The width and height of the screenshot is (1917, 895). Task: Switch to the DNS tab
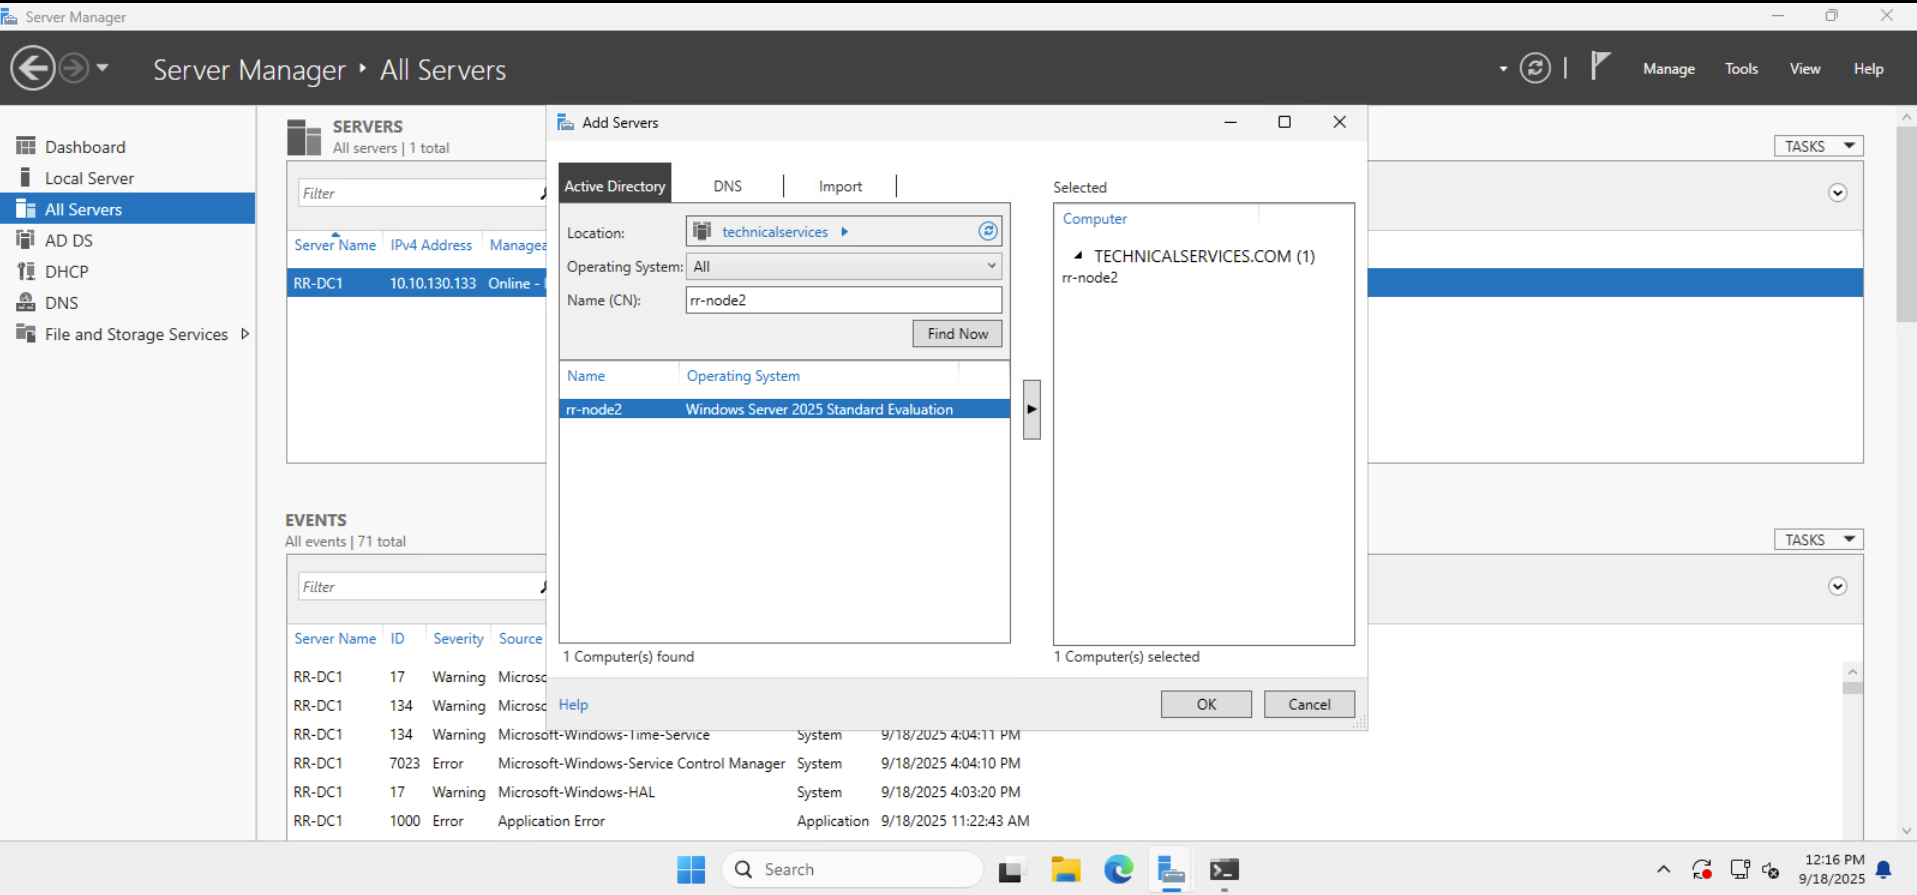[x=727, y=186]
